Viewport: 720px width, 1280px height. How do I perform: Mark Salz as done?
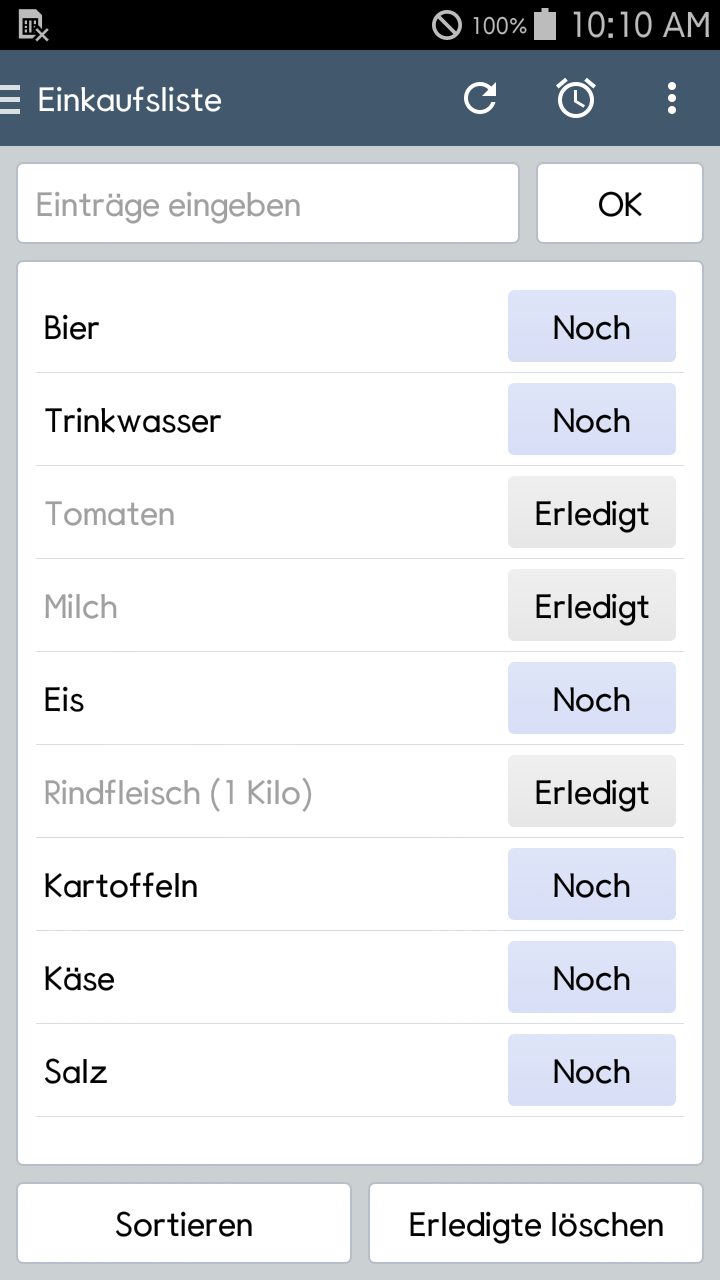pyautogui.click(x=591, y=1071)
